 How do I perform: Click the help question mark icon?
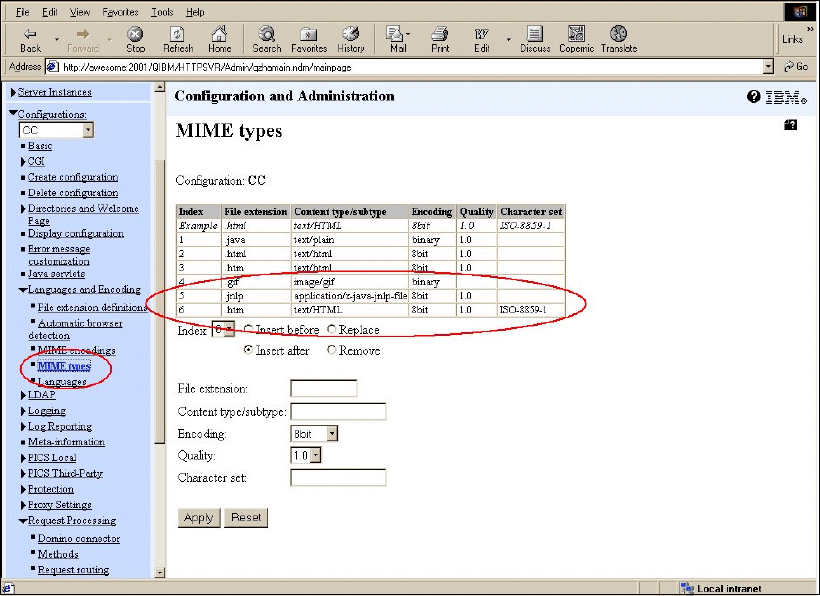pyautogui.click(x=753, y=97)
